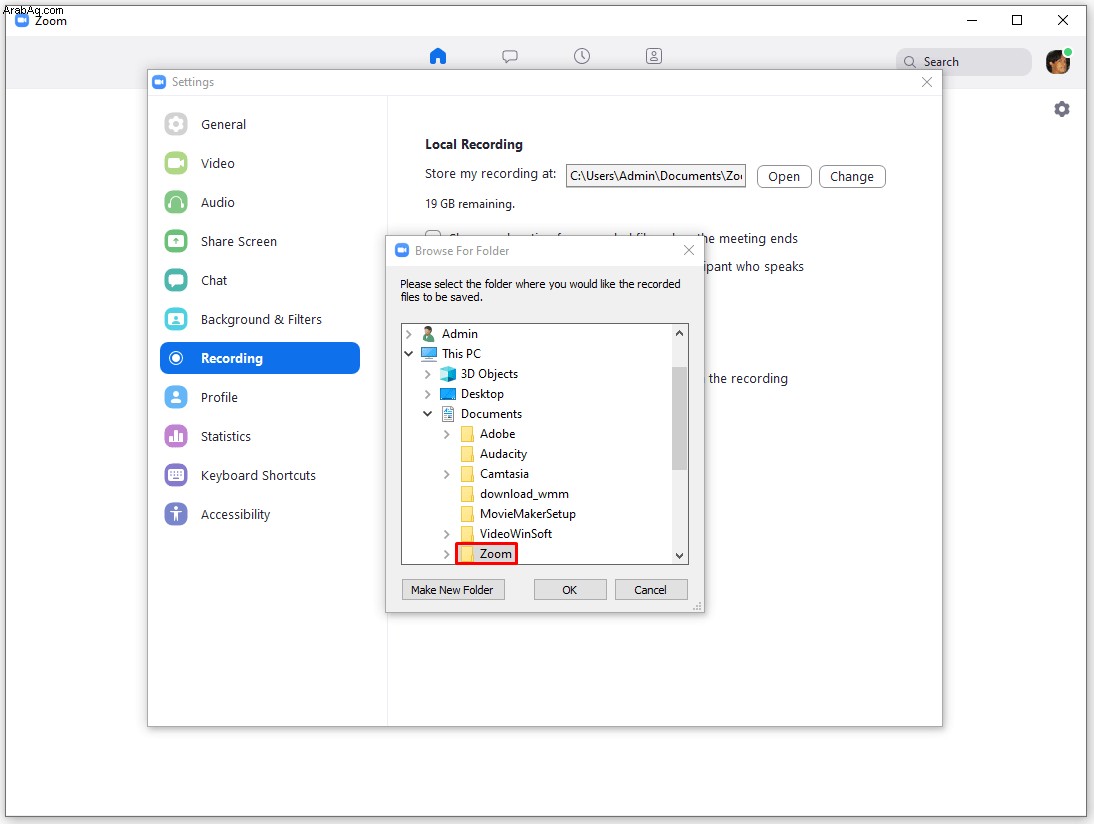Click the settings gear icon below avatar

click(1061, 109)
